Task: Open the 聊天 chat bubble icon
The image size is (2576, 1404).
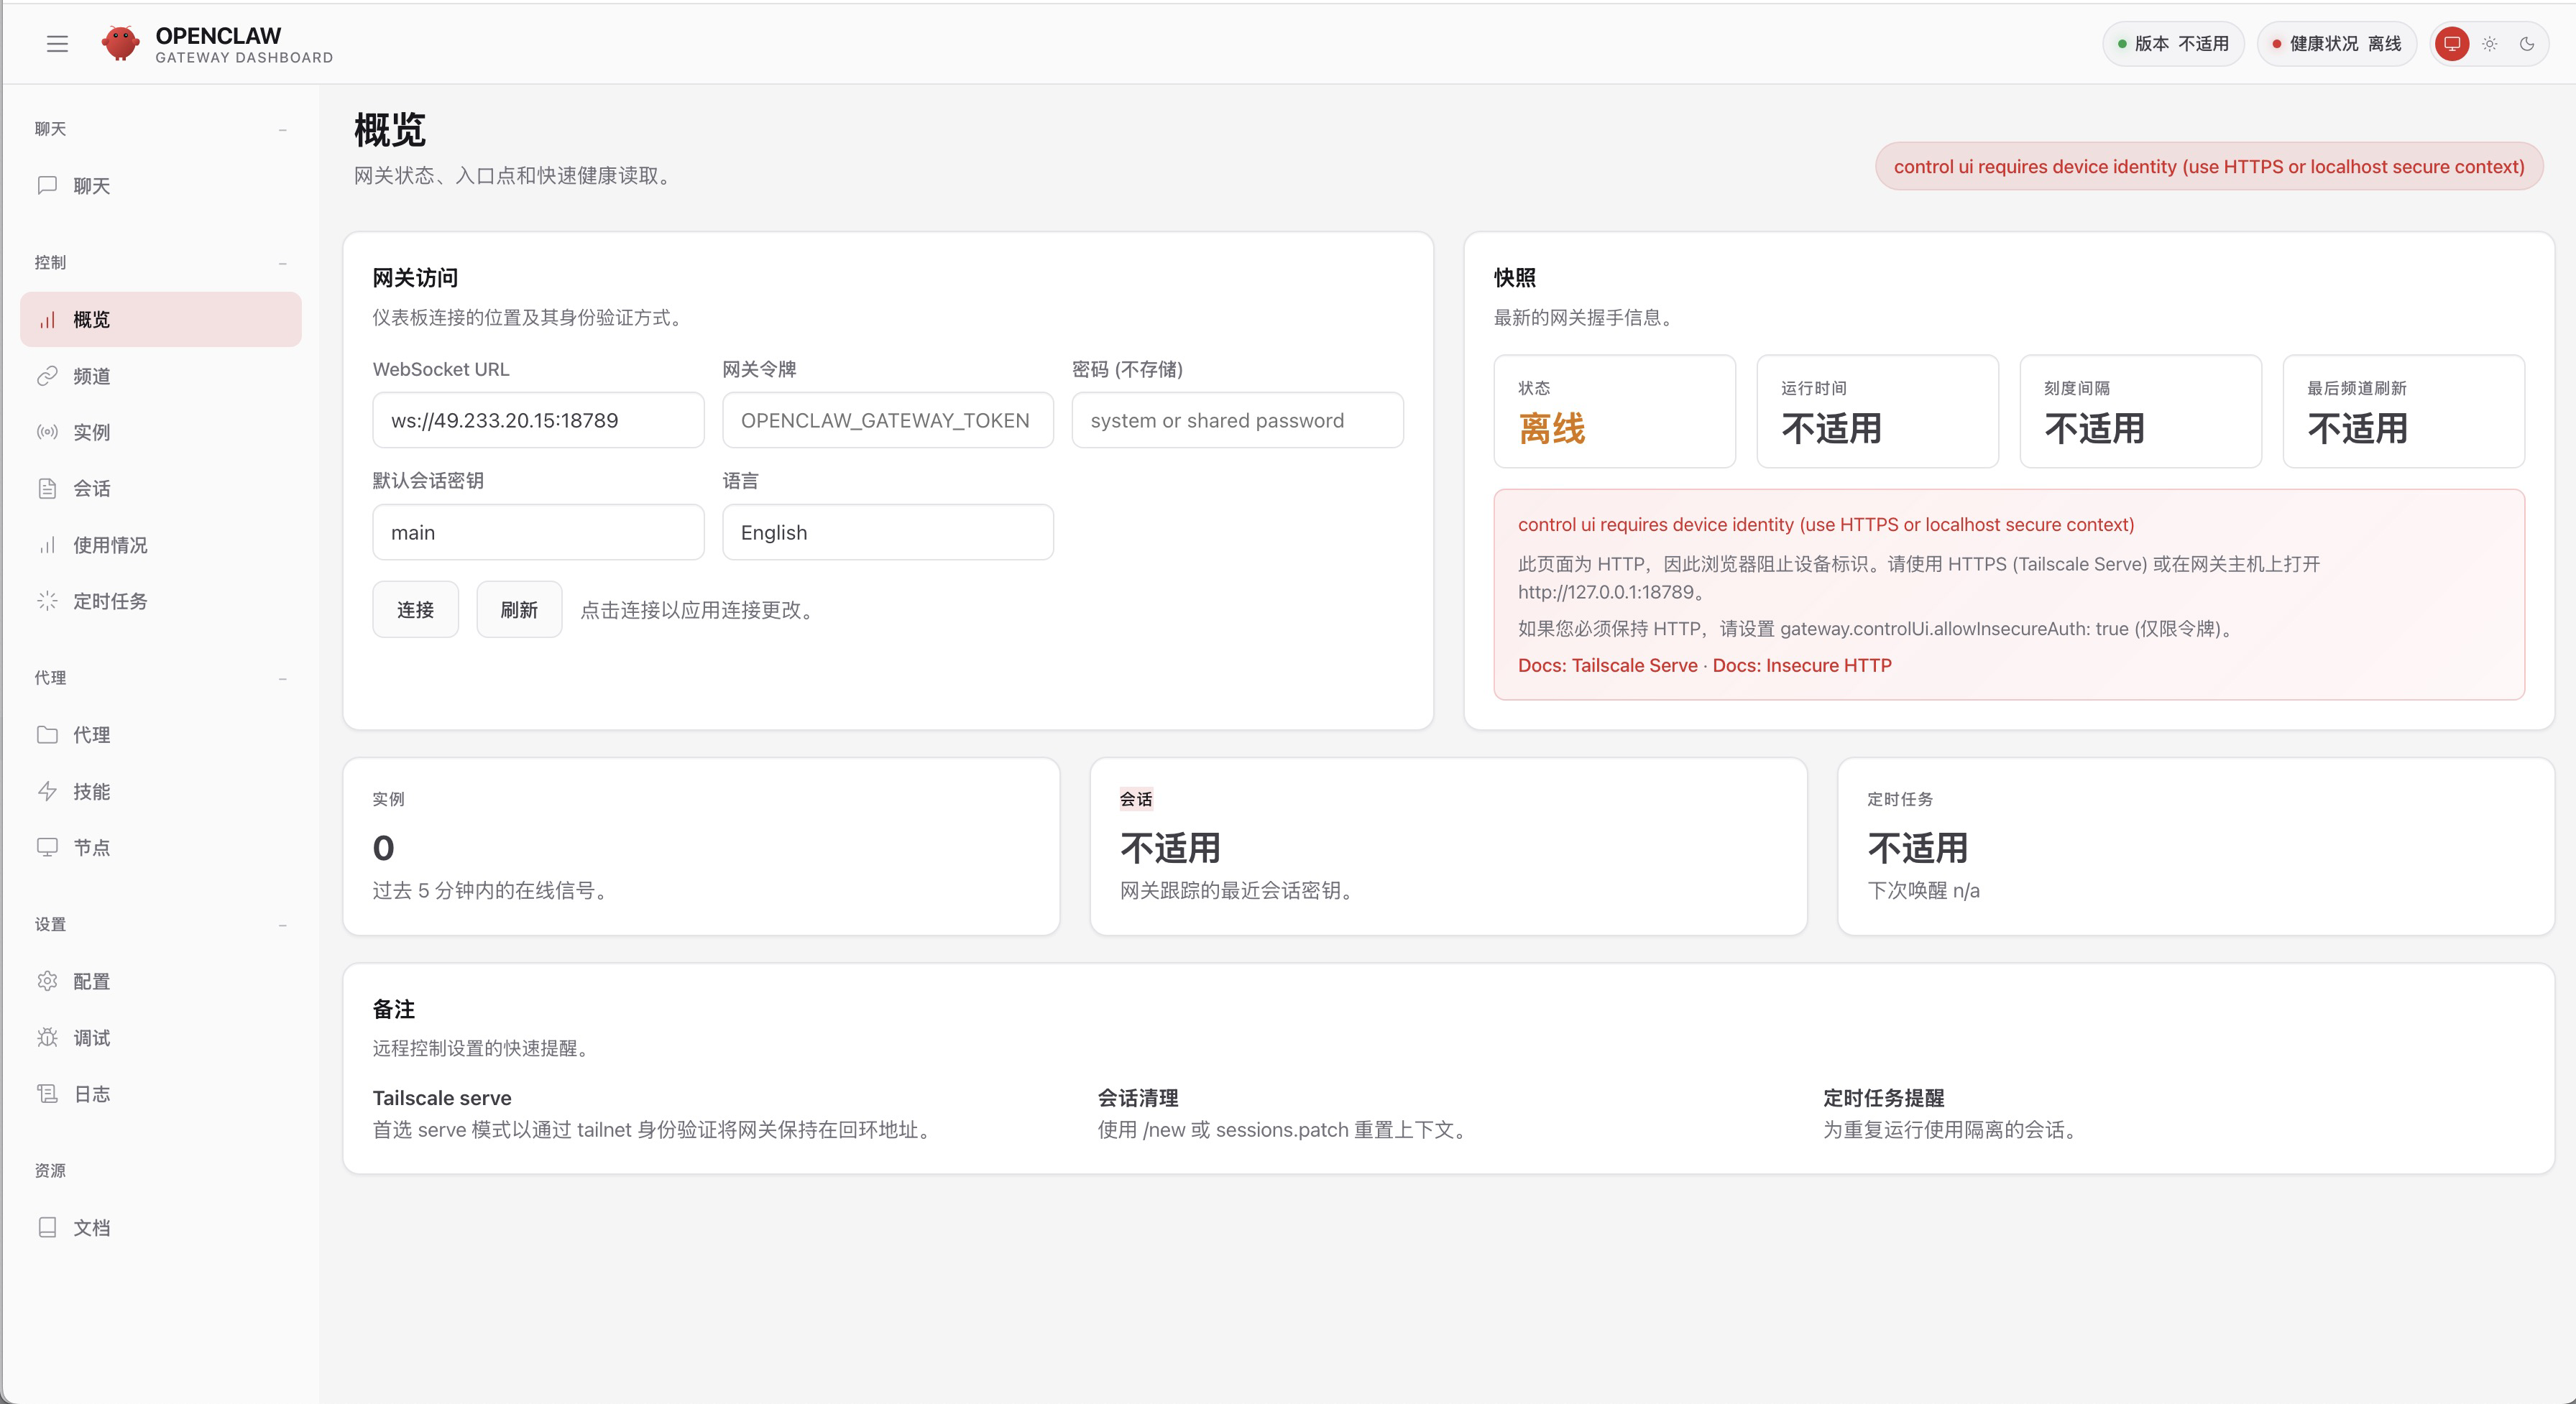Action: tap(47, 185)
